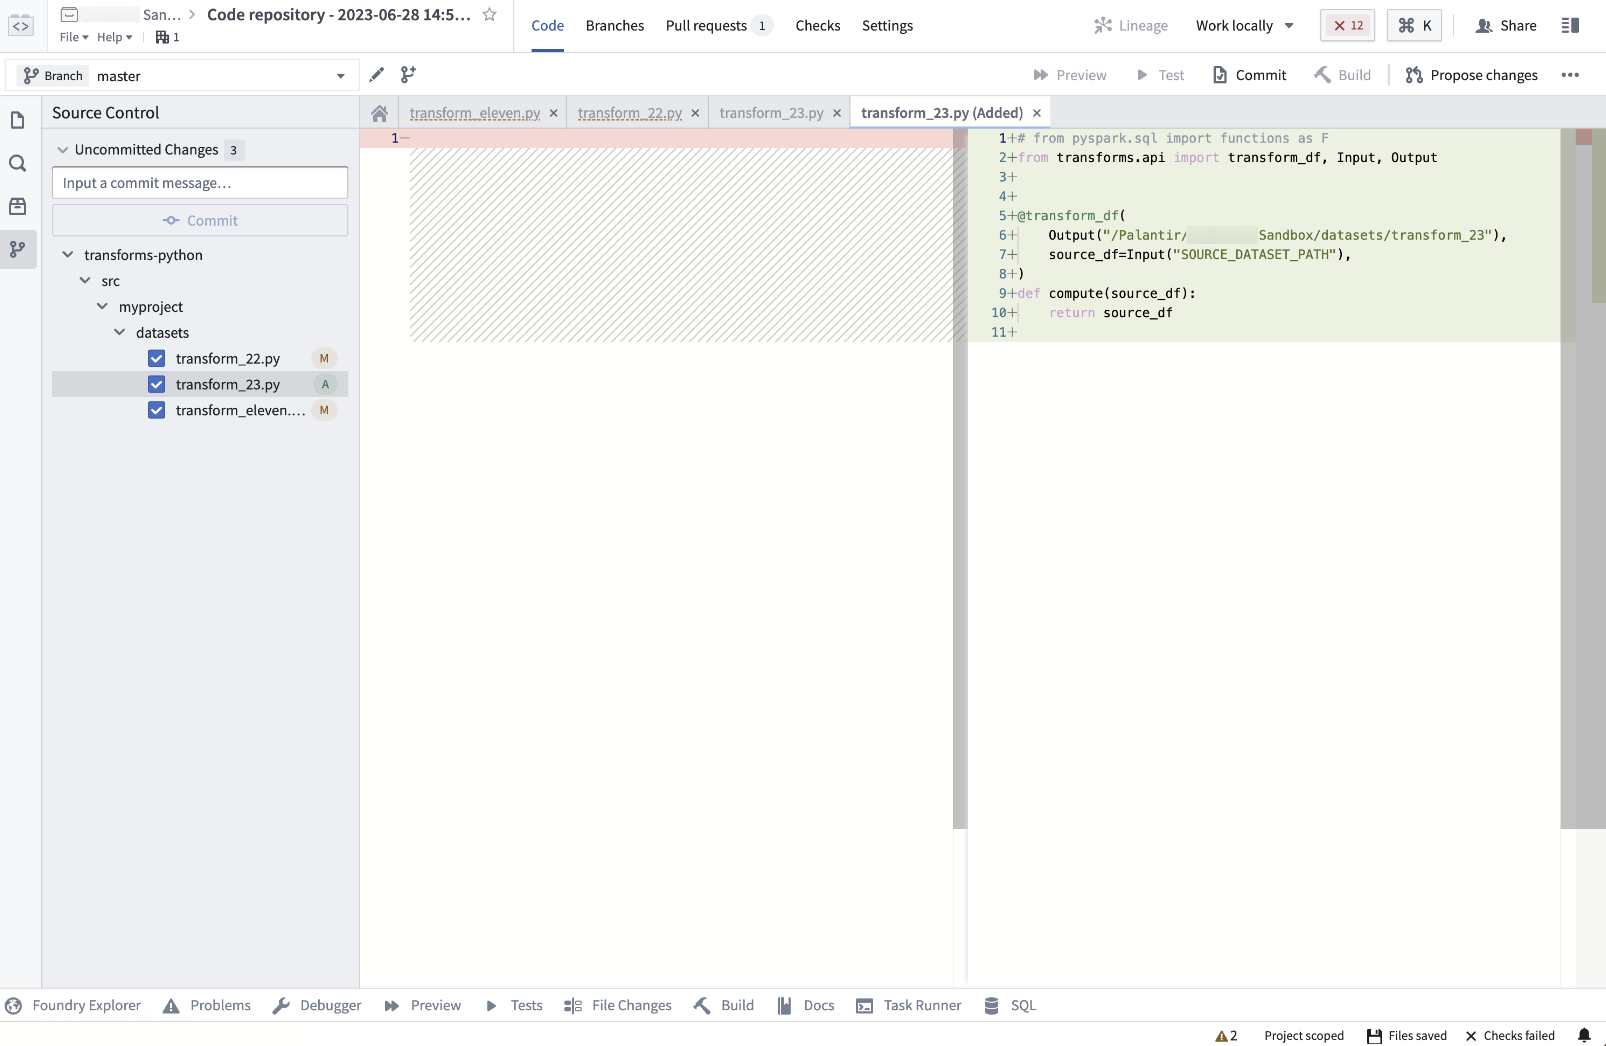The image size is (1606, 1046).
Task: Toggle the right side panel icon
Action: pyautogui.click(x=1570, y=26)
